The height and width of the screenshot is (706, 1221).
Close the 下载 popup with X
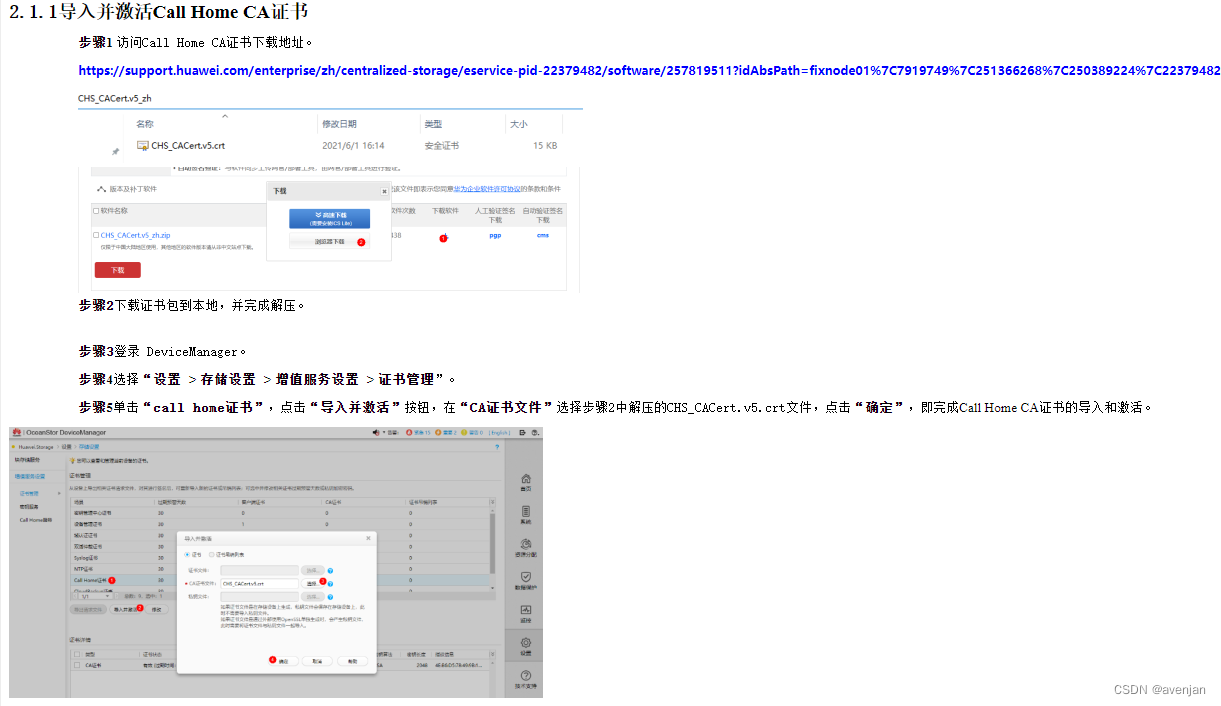[384, 191]
